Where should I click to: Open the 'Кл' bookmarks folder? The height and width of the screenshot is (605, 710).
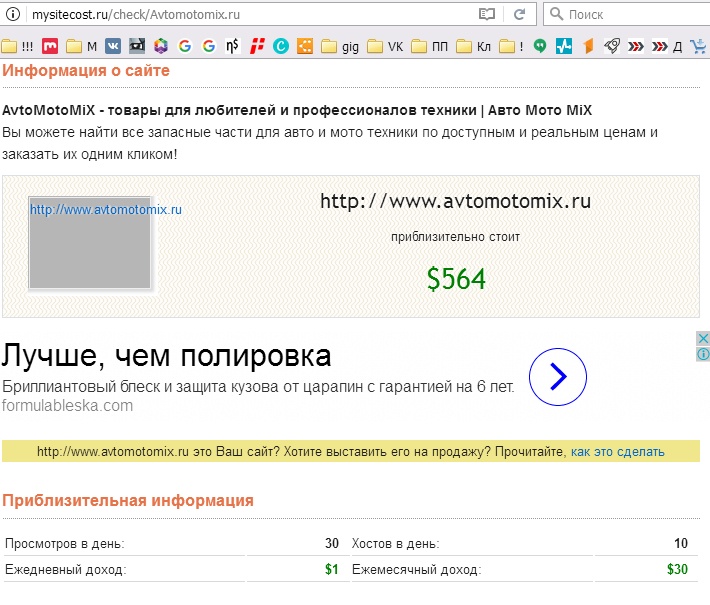pyautogui.click(x=473, y=46)
